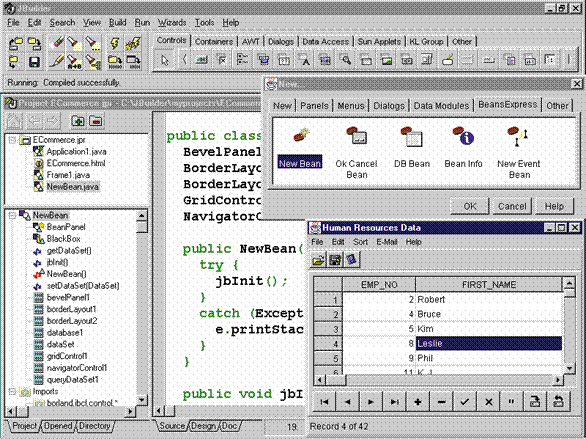
Task: Select the Robert cell in the grid
Action: (488, 300)
